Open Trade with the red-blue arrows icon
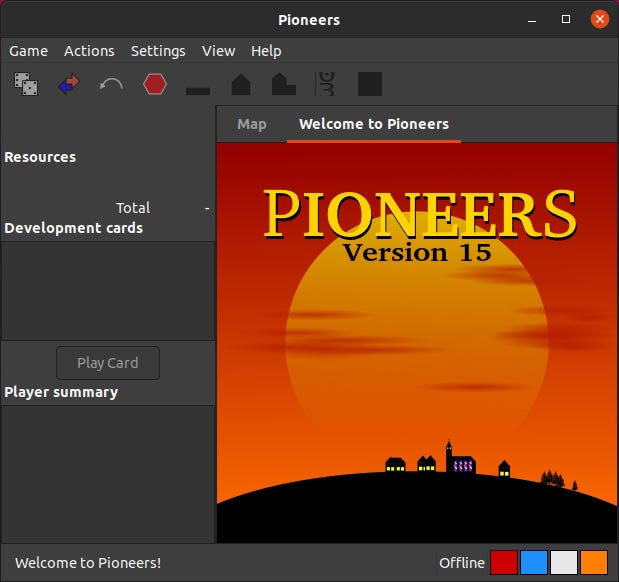 click(x=69, y=85)
